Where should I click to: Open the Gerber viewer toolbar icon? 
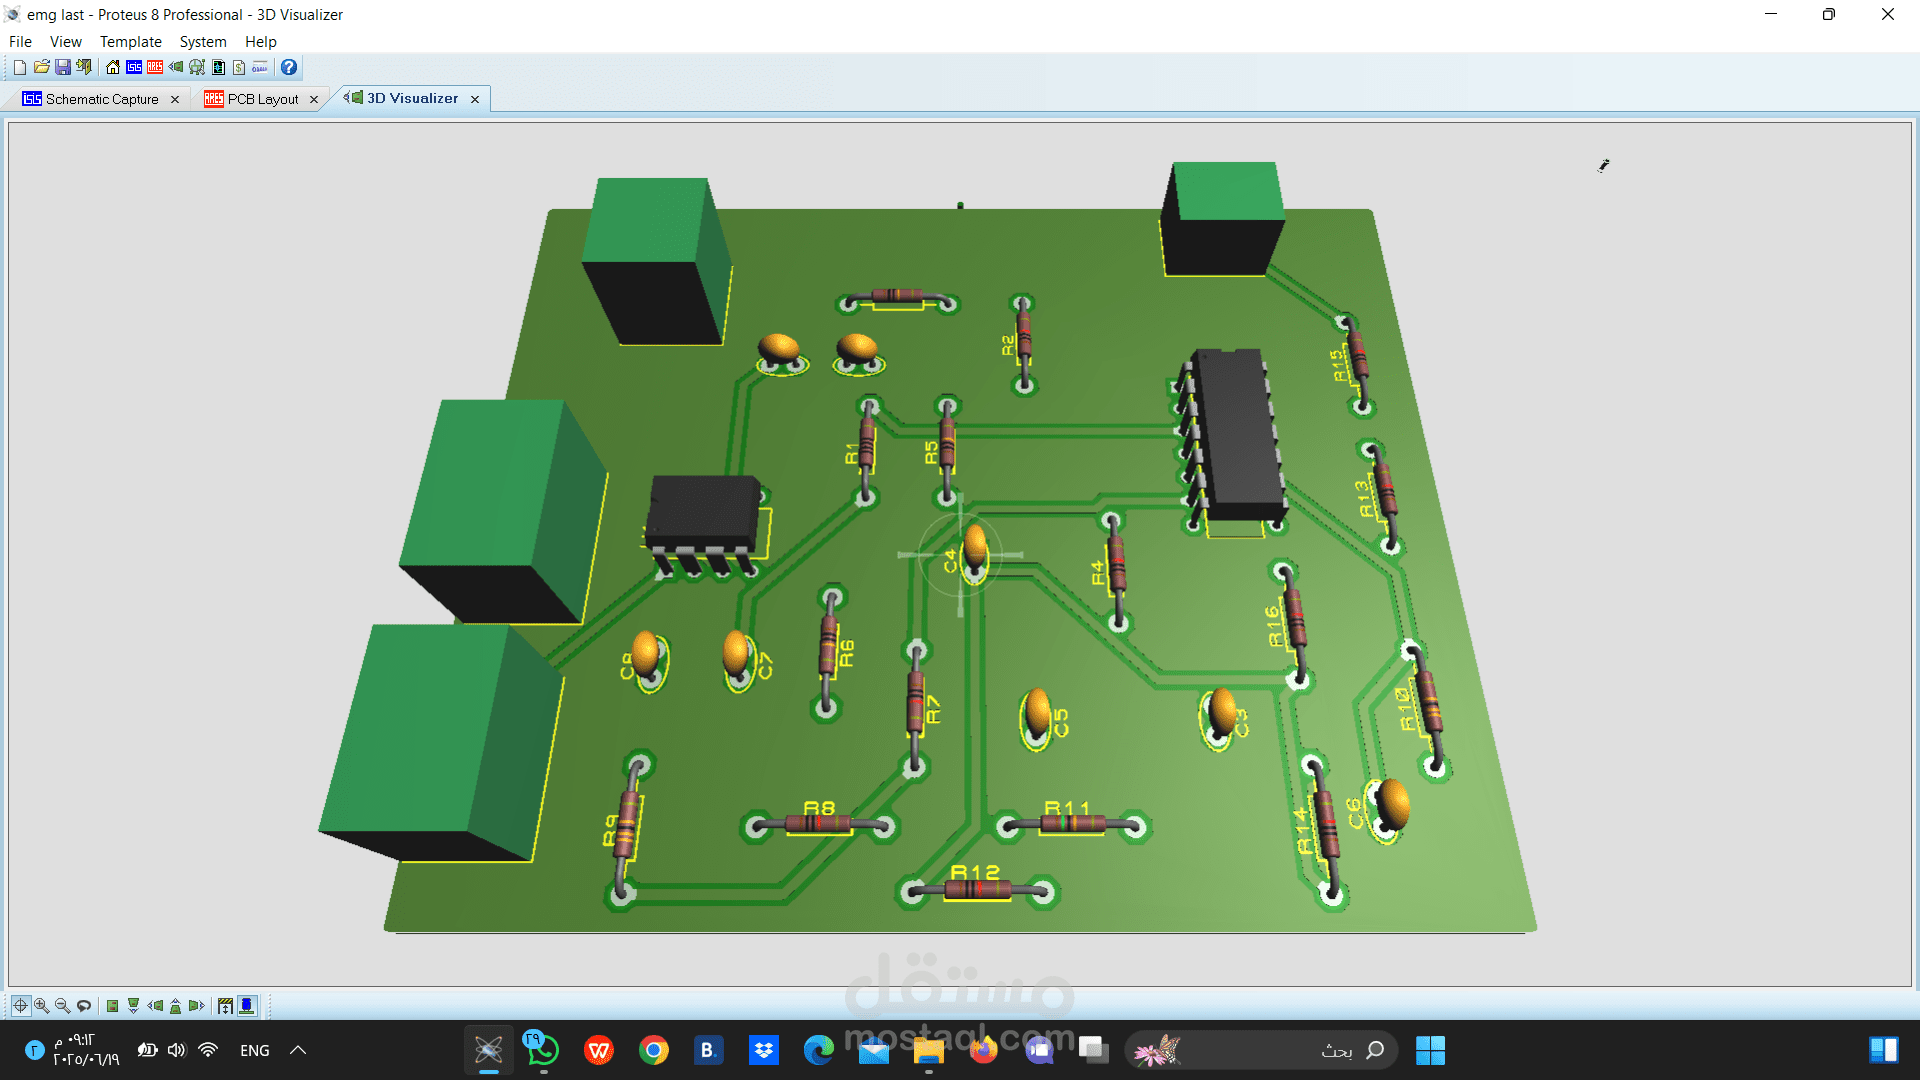coord(197,67)
